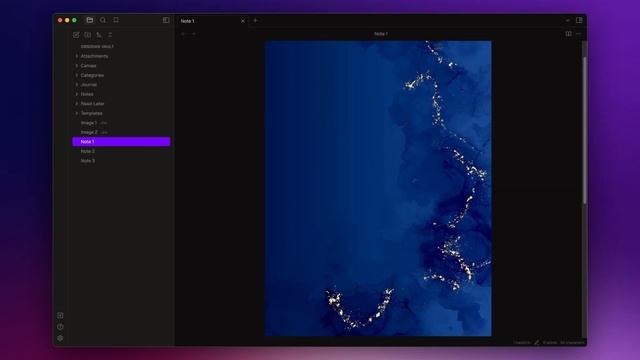
Task: Open the tab list dropdown arrow
Action: pos(568,20)
